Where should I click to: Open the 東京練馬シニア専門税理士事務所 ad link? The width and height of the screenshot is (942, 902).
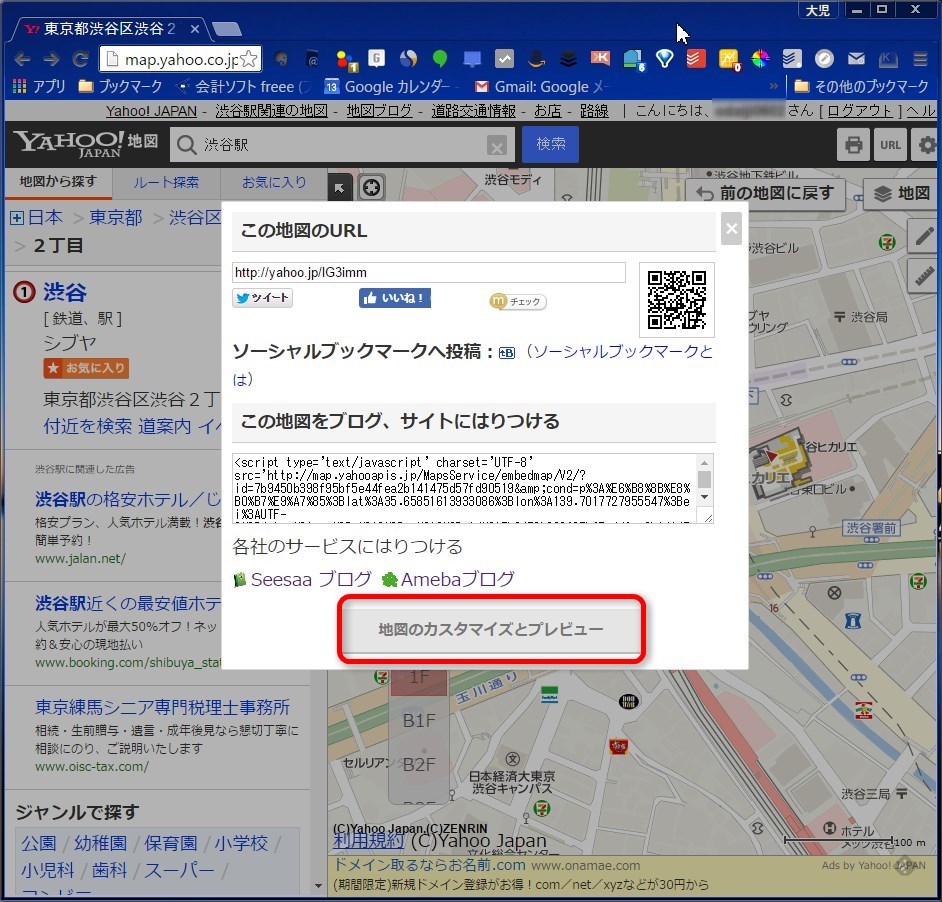click(x=163, y=707)
